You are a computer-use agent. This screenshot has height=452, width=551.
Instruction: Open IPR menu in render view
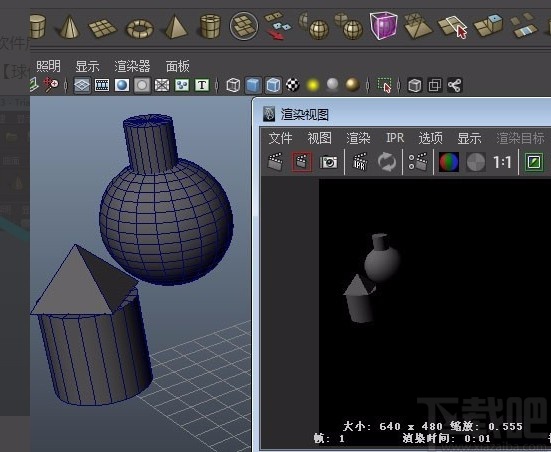pos(395,138)
